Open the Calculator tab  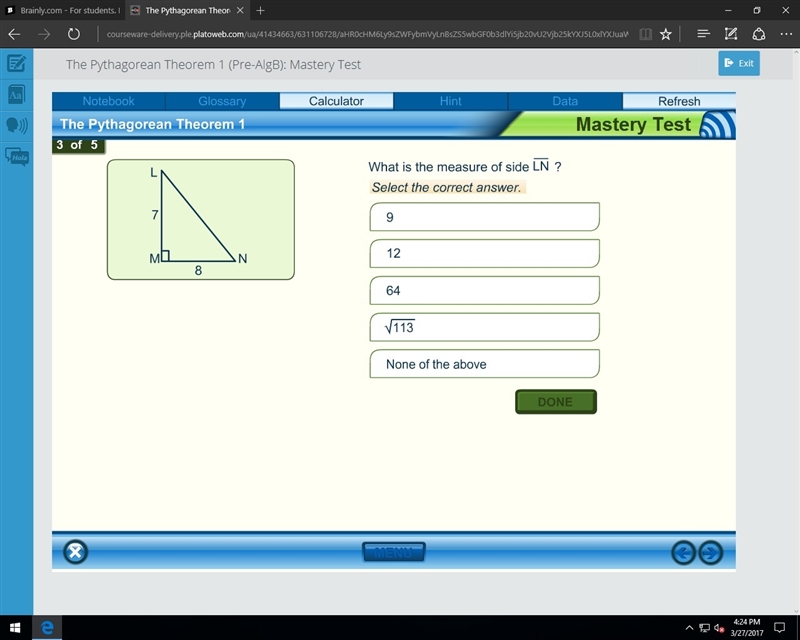(x=336, y=101)
